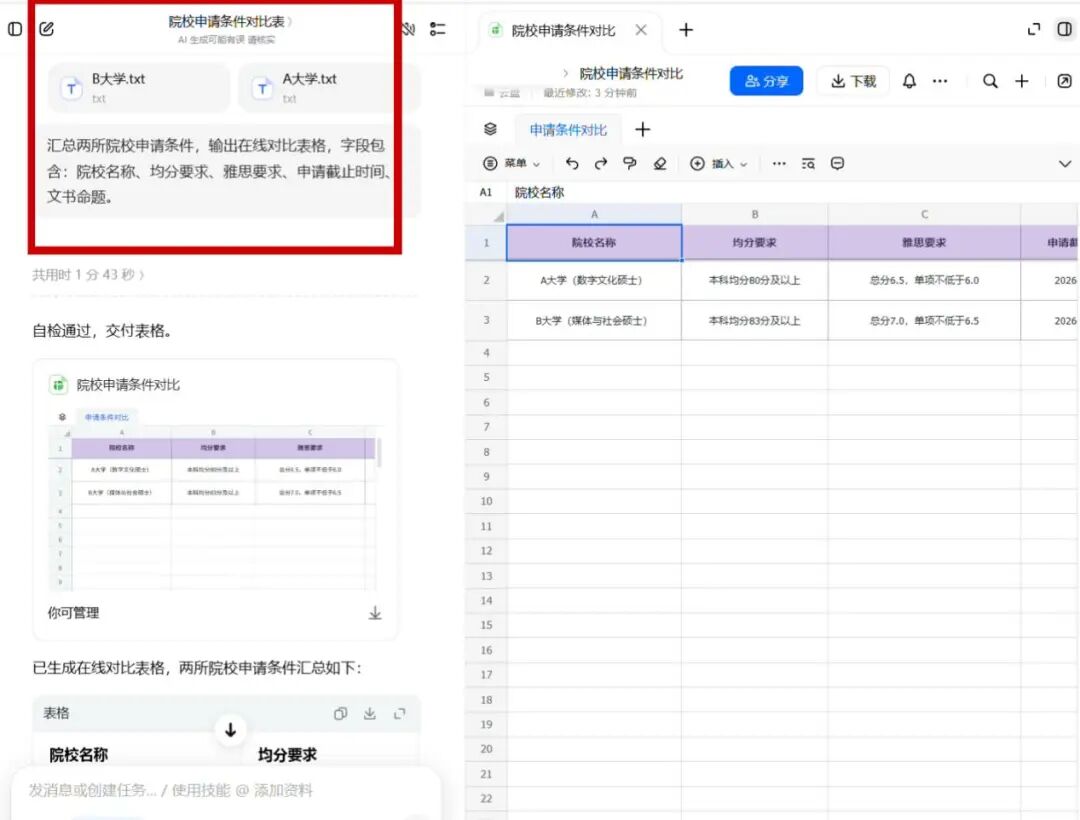The height and width of the screenshot is (820, 1080).
Task: Share the spreadsheet with 分享 button
Action: click(x=767, y=81)
